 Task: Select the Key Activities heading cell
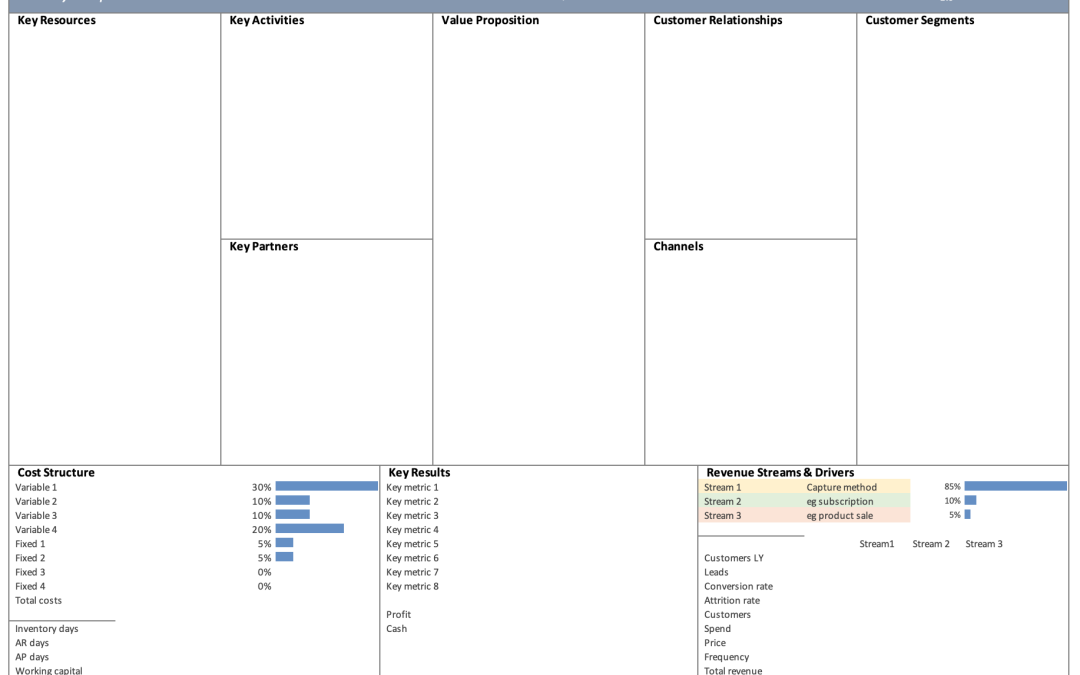266,20
